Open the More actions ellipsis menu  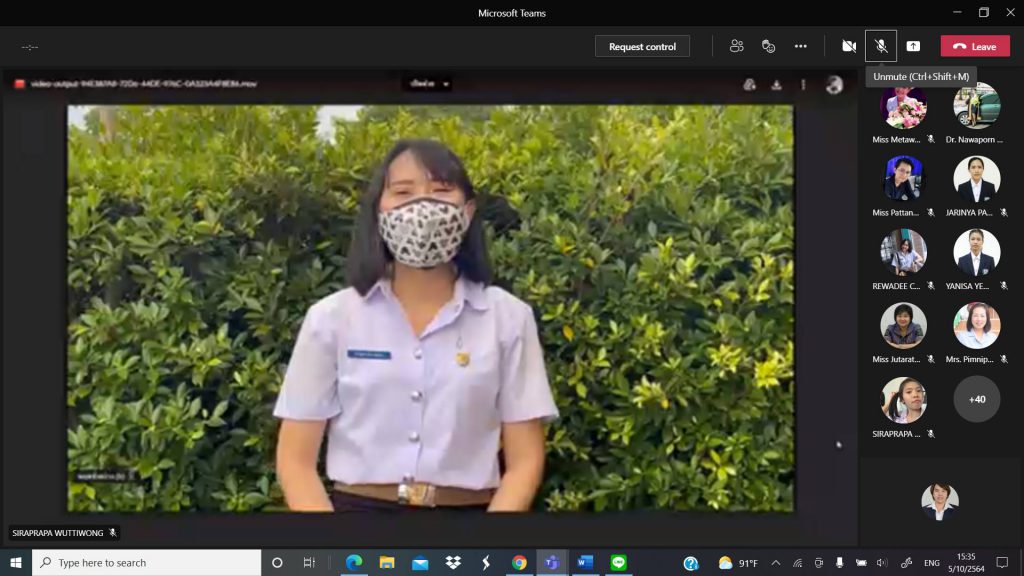coord(801,46)
